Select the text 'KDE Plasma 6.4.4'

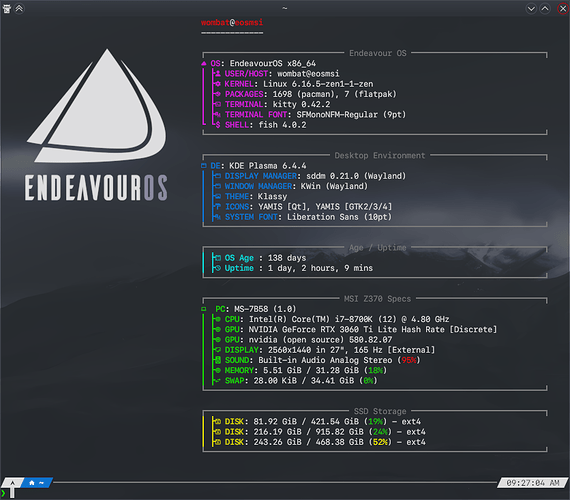pos(268,166)
